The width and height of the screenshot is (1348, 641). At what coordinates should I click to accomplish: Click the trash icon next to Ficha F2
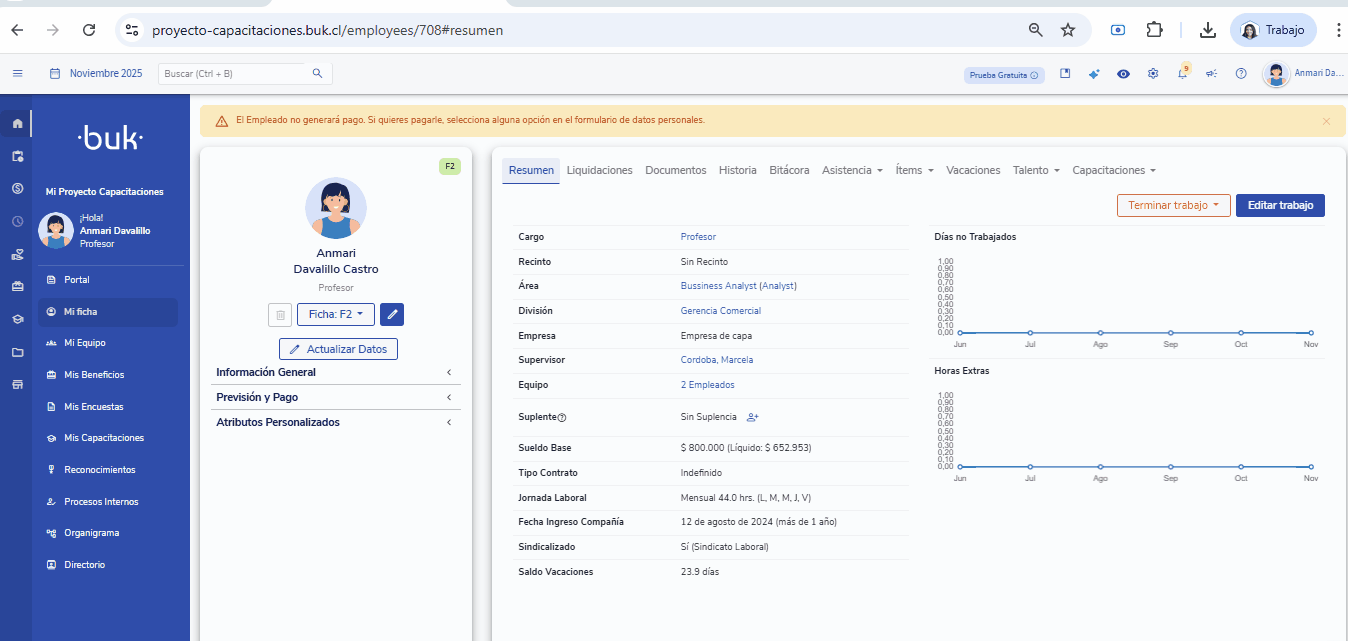coord(280,314)
